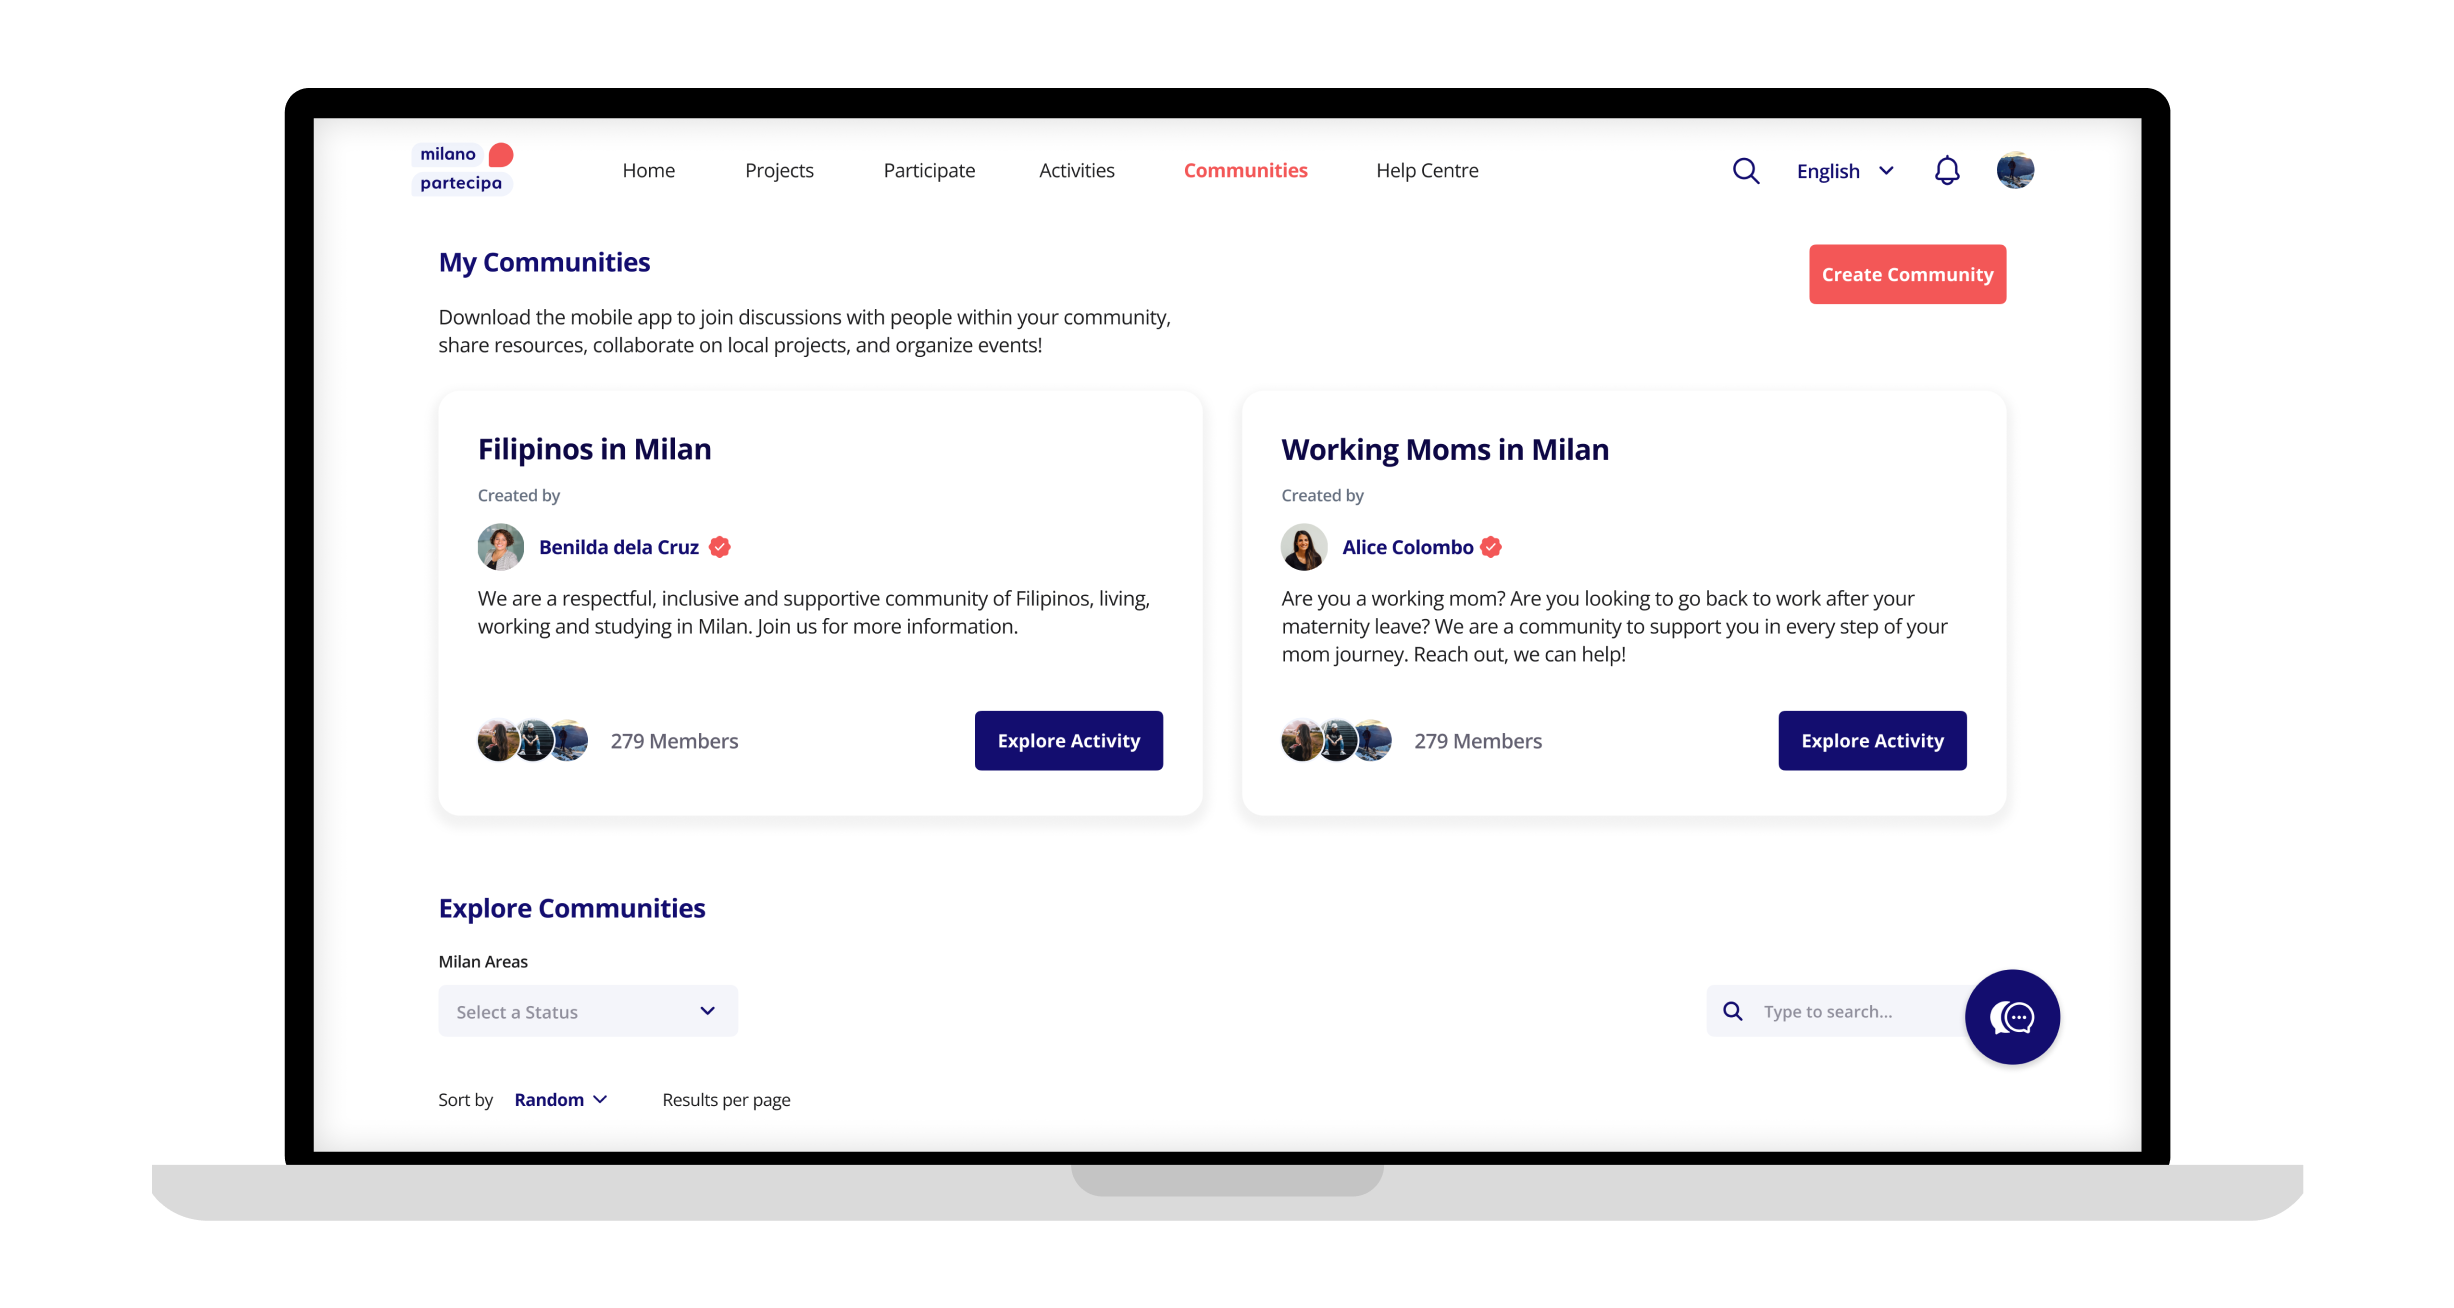Expand the English language dropdown
2454x1308 pixels.
[x=1845, y=171]
